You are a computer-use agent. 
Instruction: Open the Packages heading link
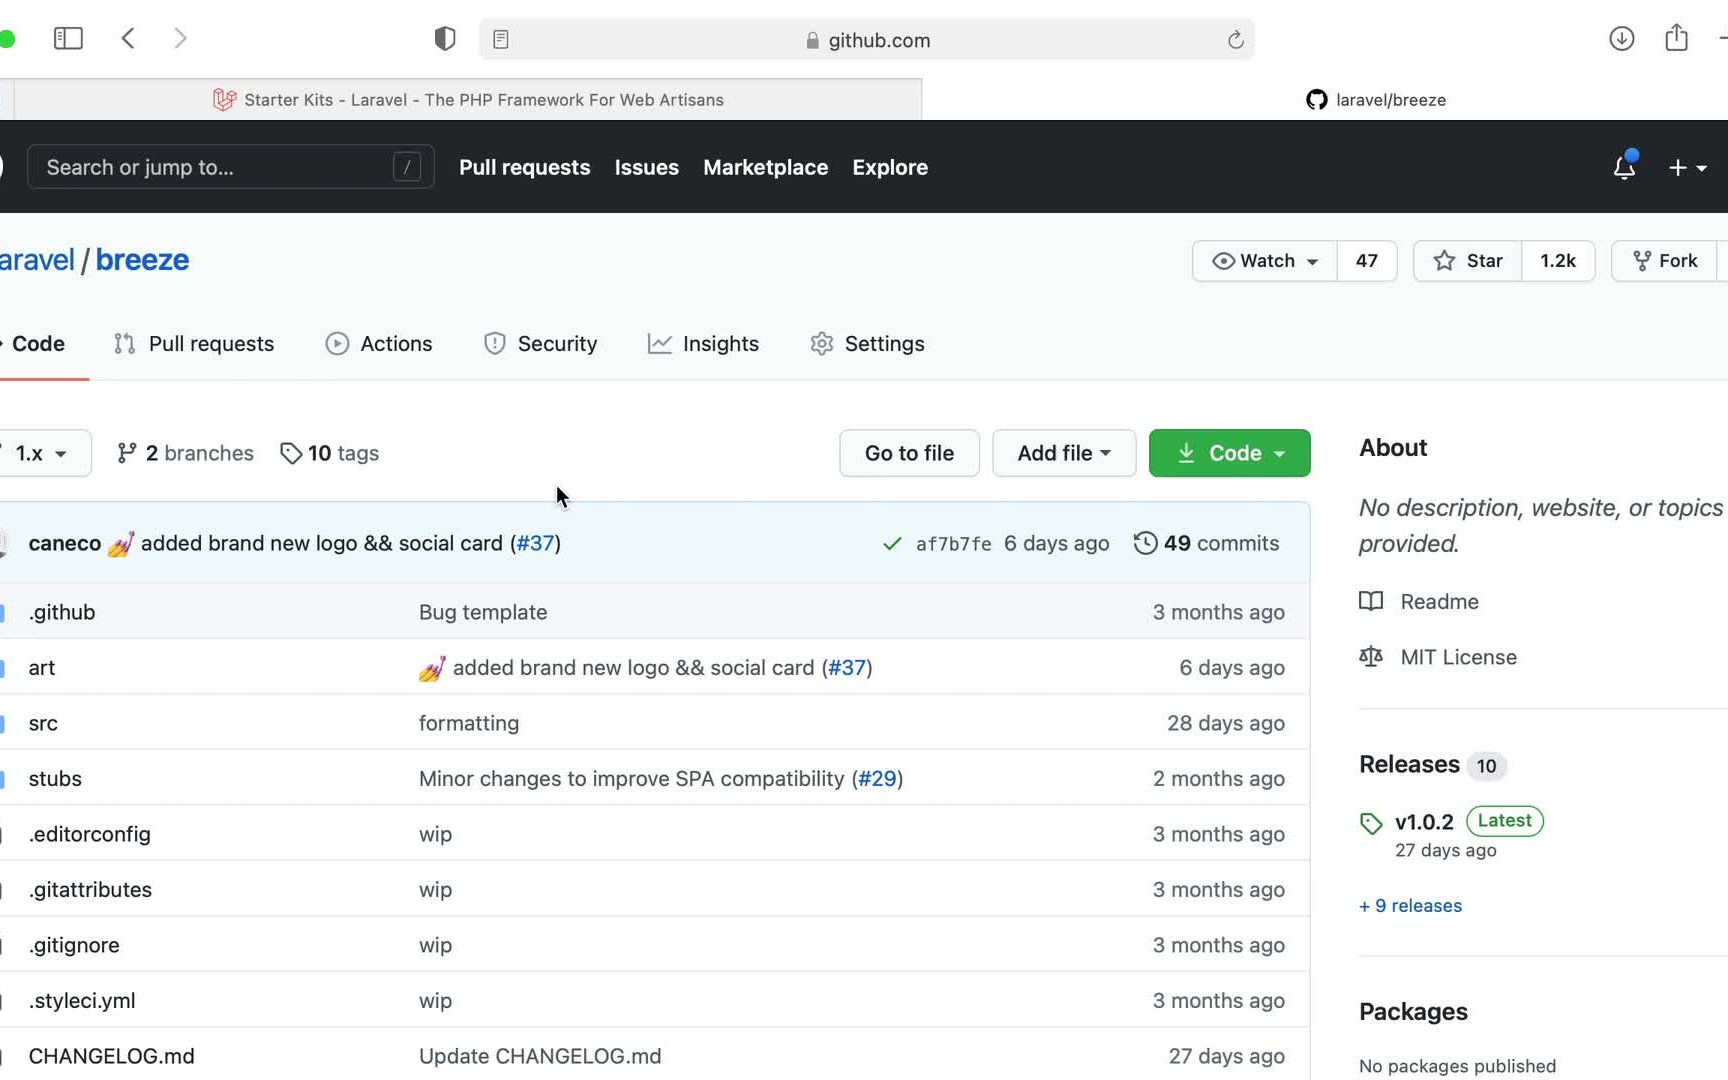(x=1413, y=1012)
